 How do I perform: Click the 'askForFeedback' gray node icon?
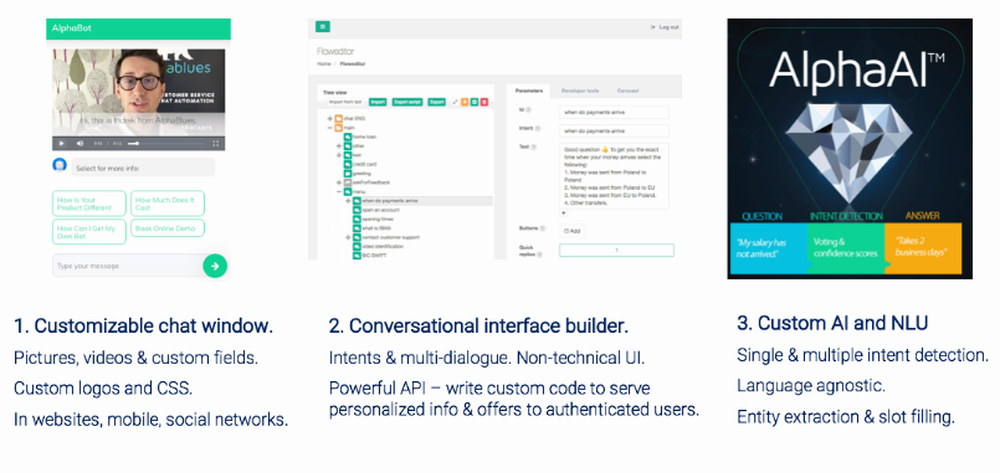click(348, 182)
